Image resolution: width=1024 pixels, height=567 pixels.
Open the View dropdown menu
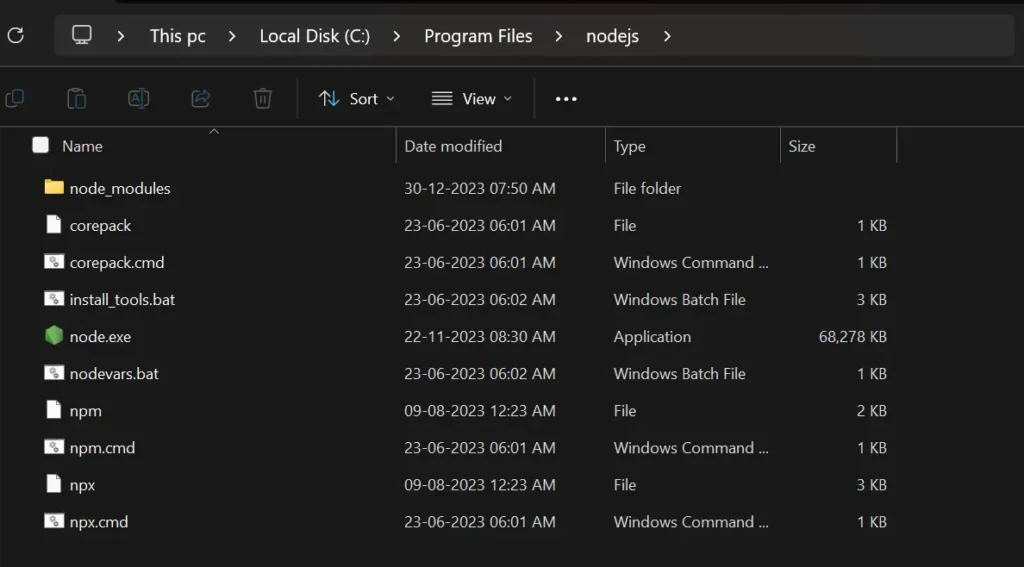point(472,99)
